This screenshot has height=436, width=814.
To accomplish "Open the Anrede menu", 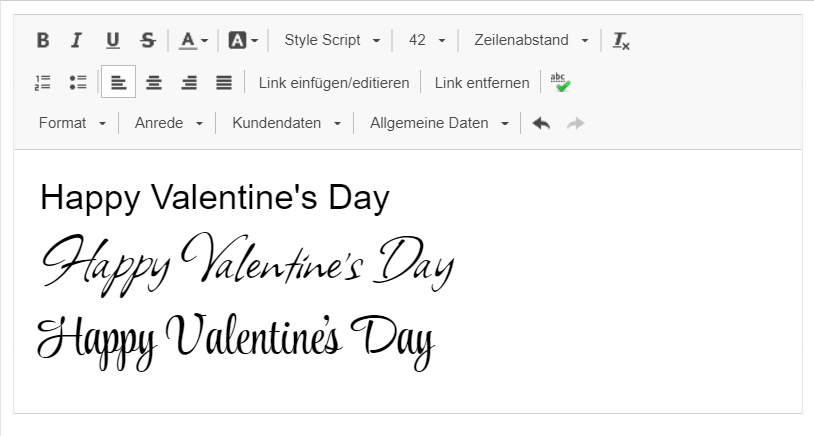I will [169, 123].
